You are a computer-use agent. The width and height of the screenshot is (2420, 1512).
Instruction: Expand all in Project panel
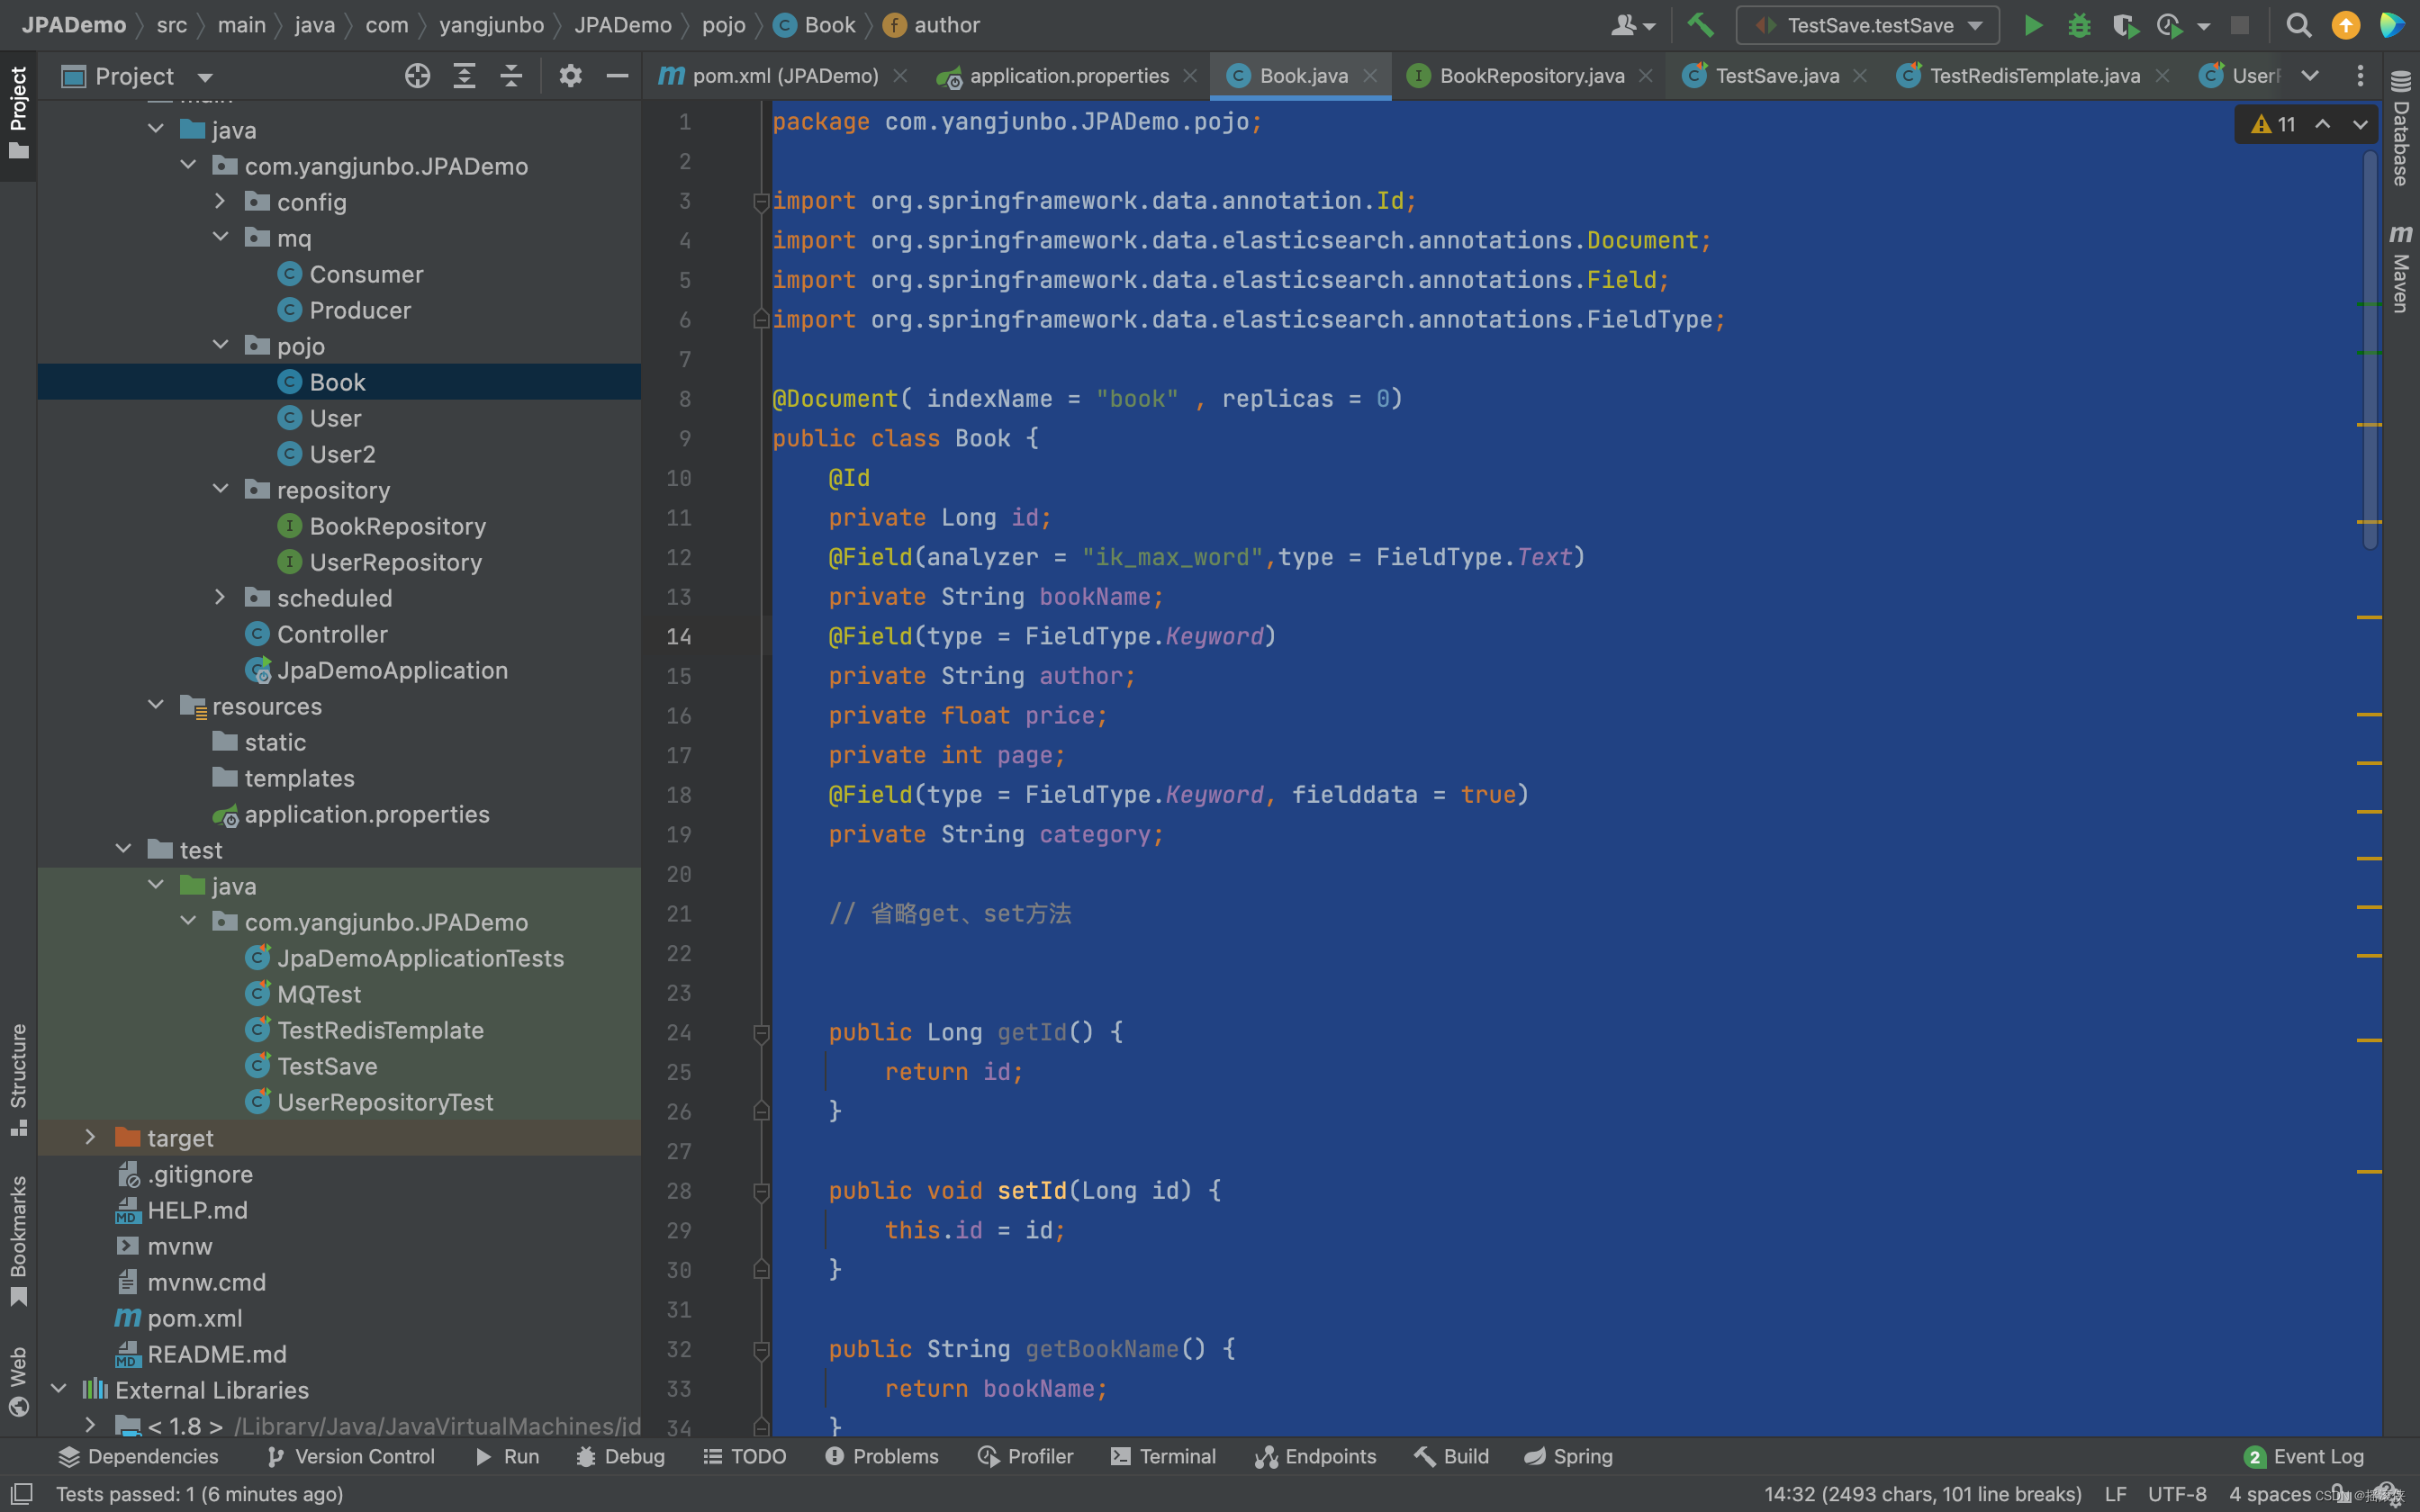[464, 76]
